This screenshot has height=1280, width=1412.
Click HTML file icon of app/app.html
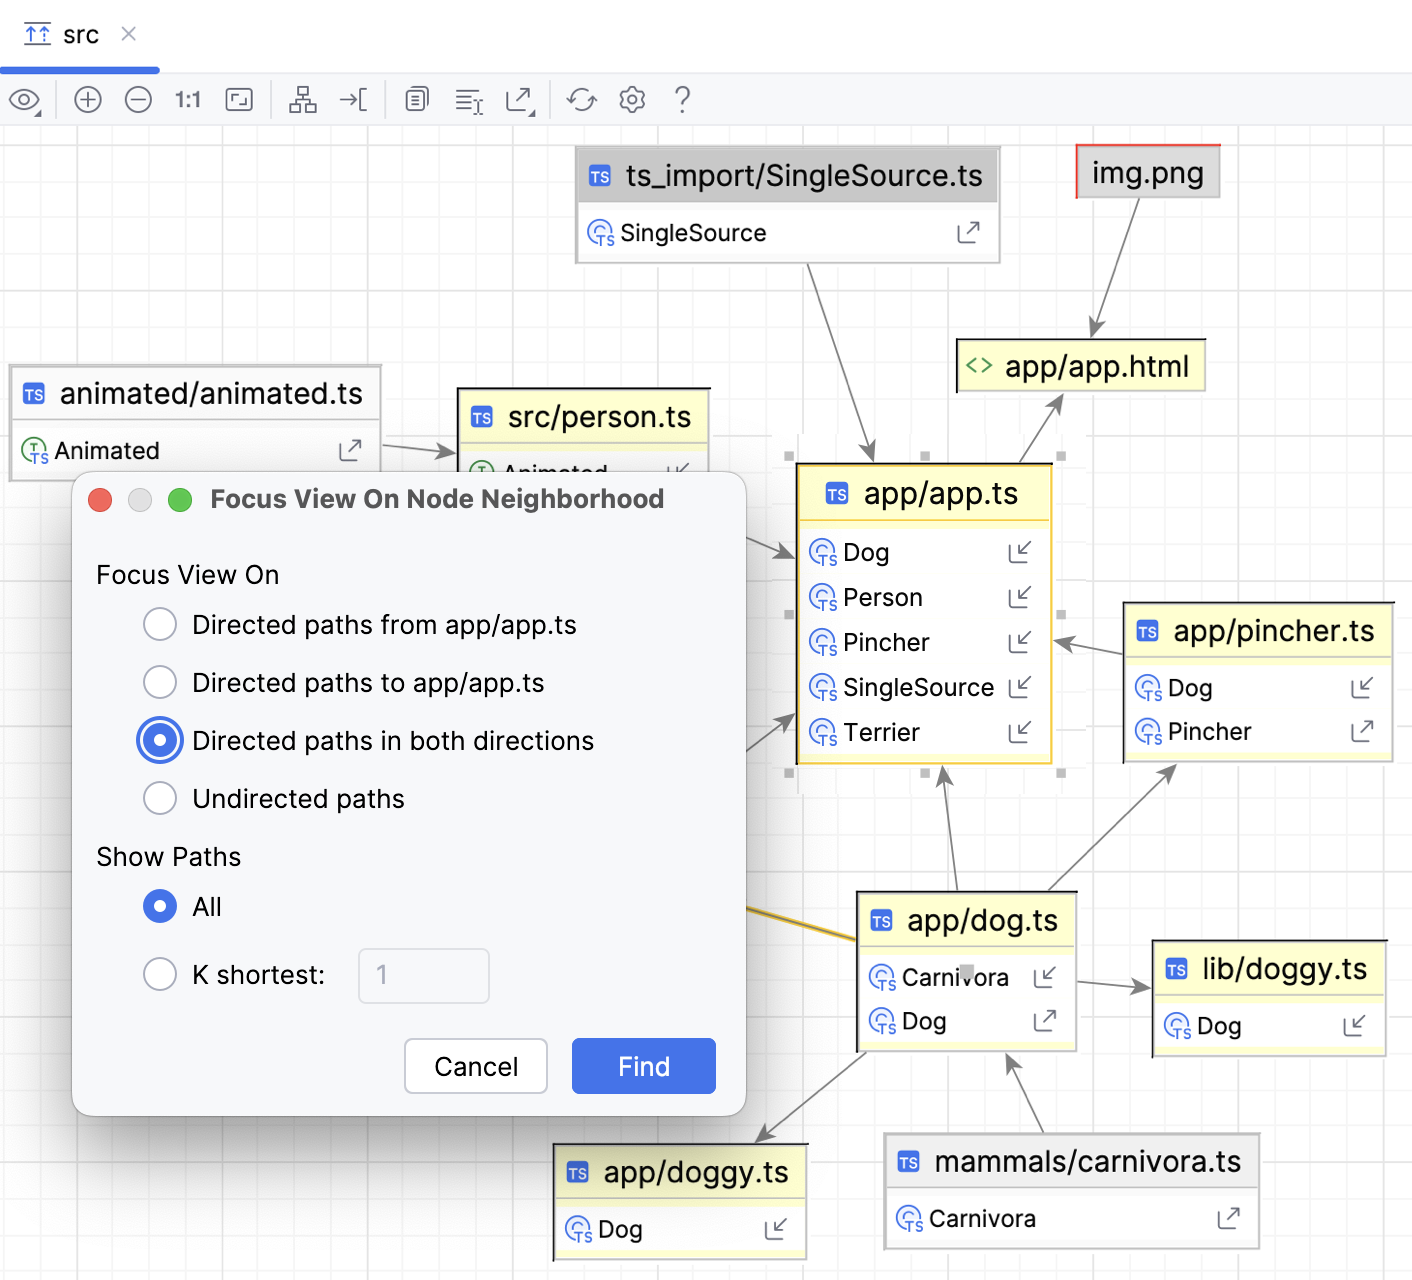[x=979, y=366]
